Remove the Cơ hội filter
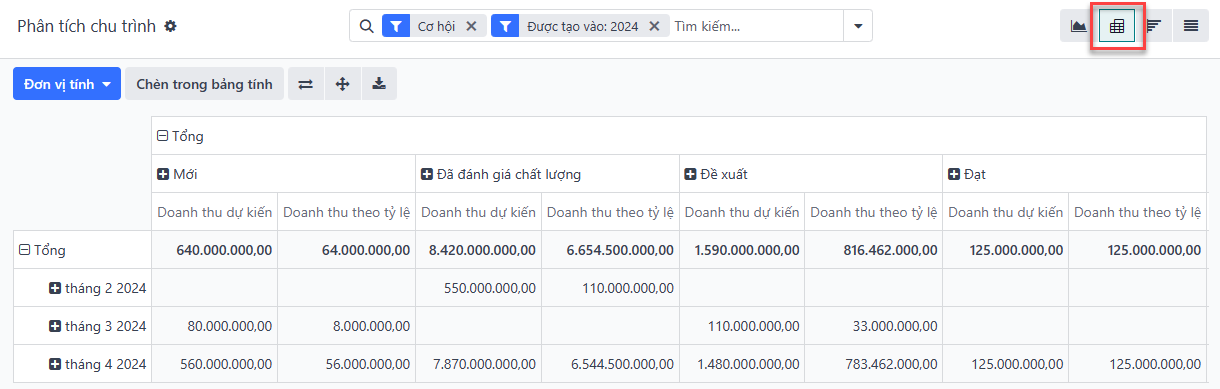The height and width of the screenshot is (389, 1220). pos(472,26)
